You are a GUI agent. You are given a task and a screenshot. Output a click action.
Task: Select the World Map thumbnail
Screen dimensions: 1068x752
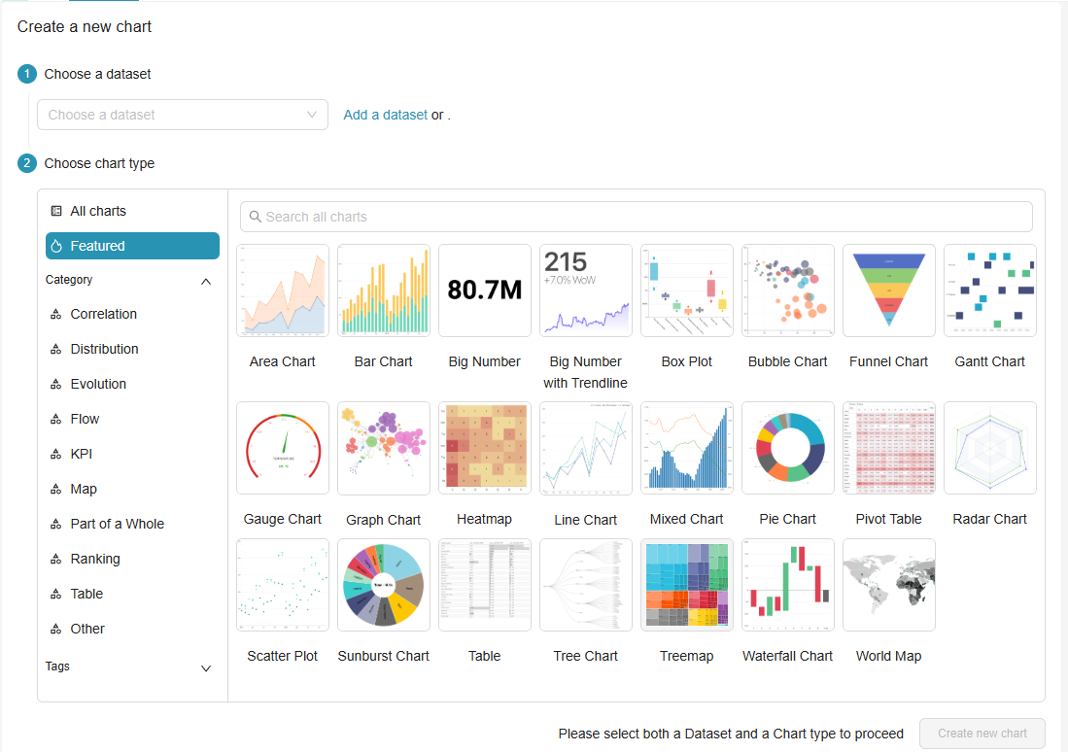coord(889,585)
